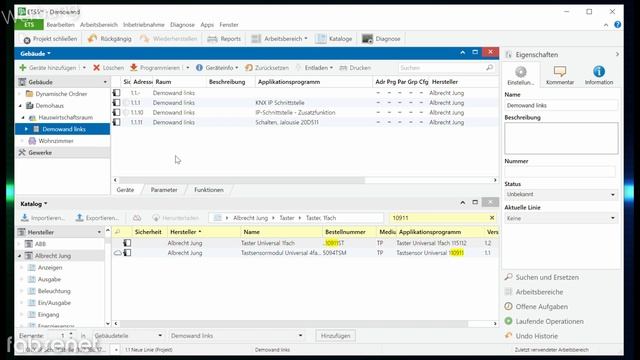
Task: Select Ein/Ausgabe catalog category
Action: point(54,303)
